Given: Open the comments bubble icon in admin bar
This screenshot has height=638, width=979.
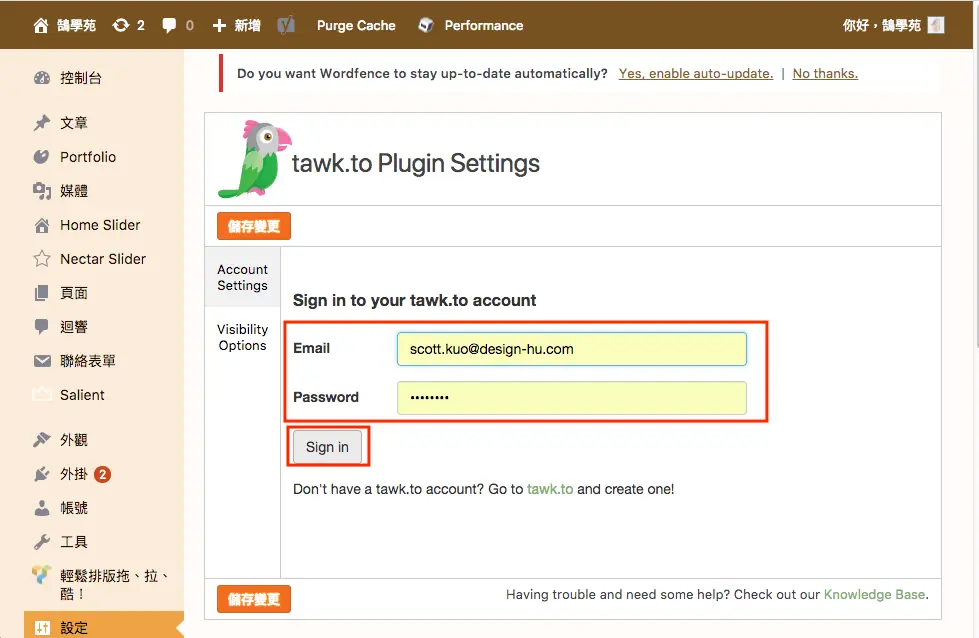Looking at the screenshot, I should (x=169, y=26).
